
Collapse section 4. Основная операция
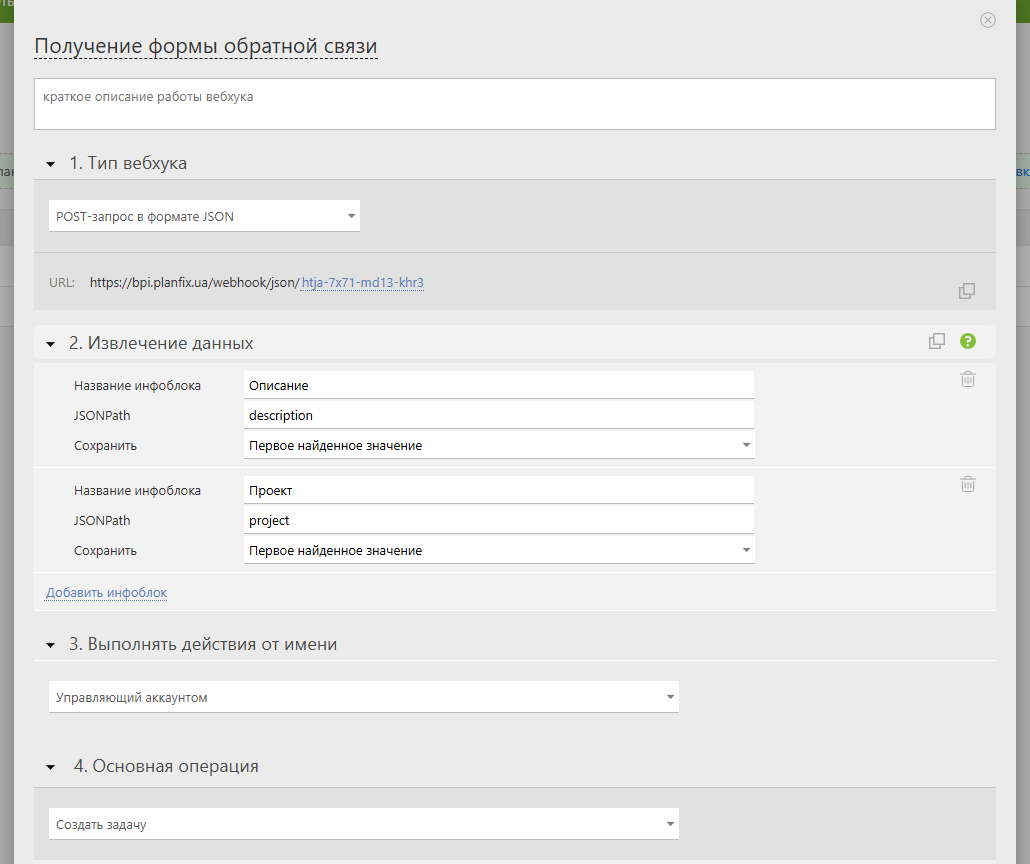[x=51, y=767]
